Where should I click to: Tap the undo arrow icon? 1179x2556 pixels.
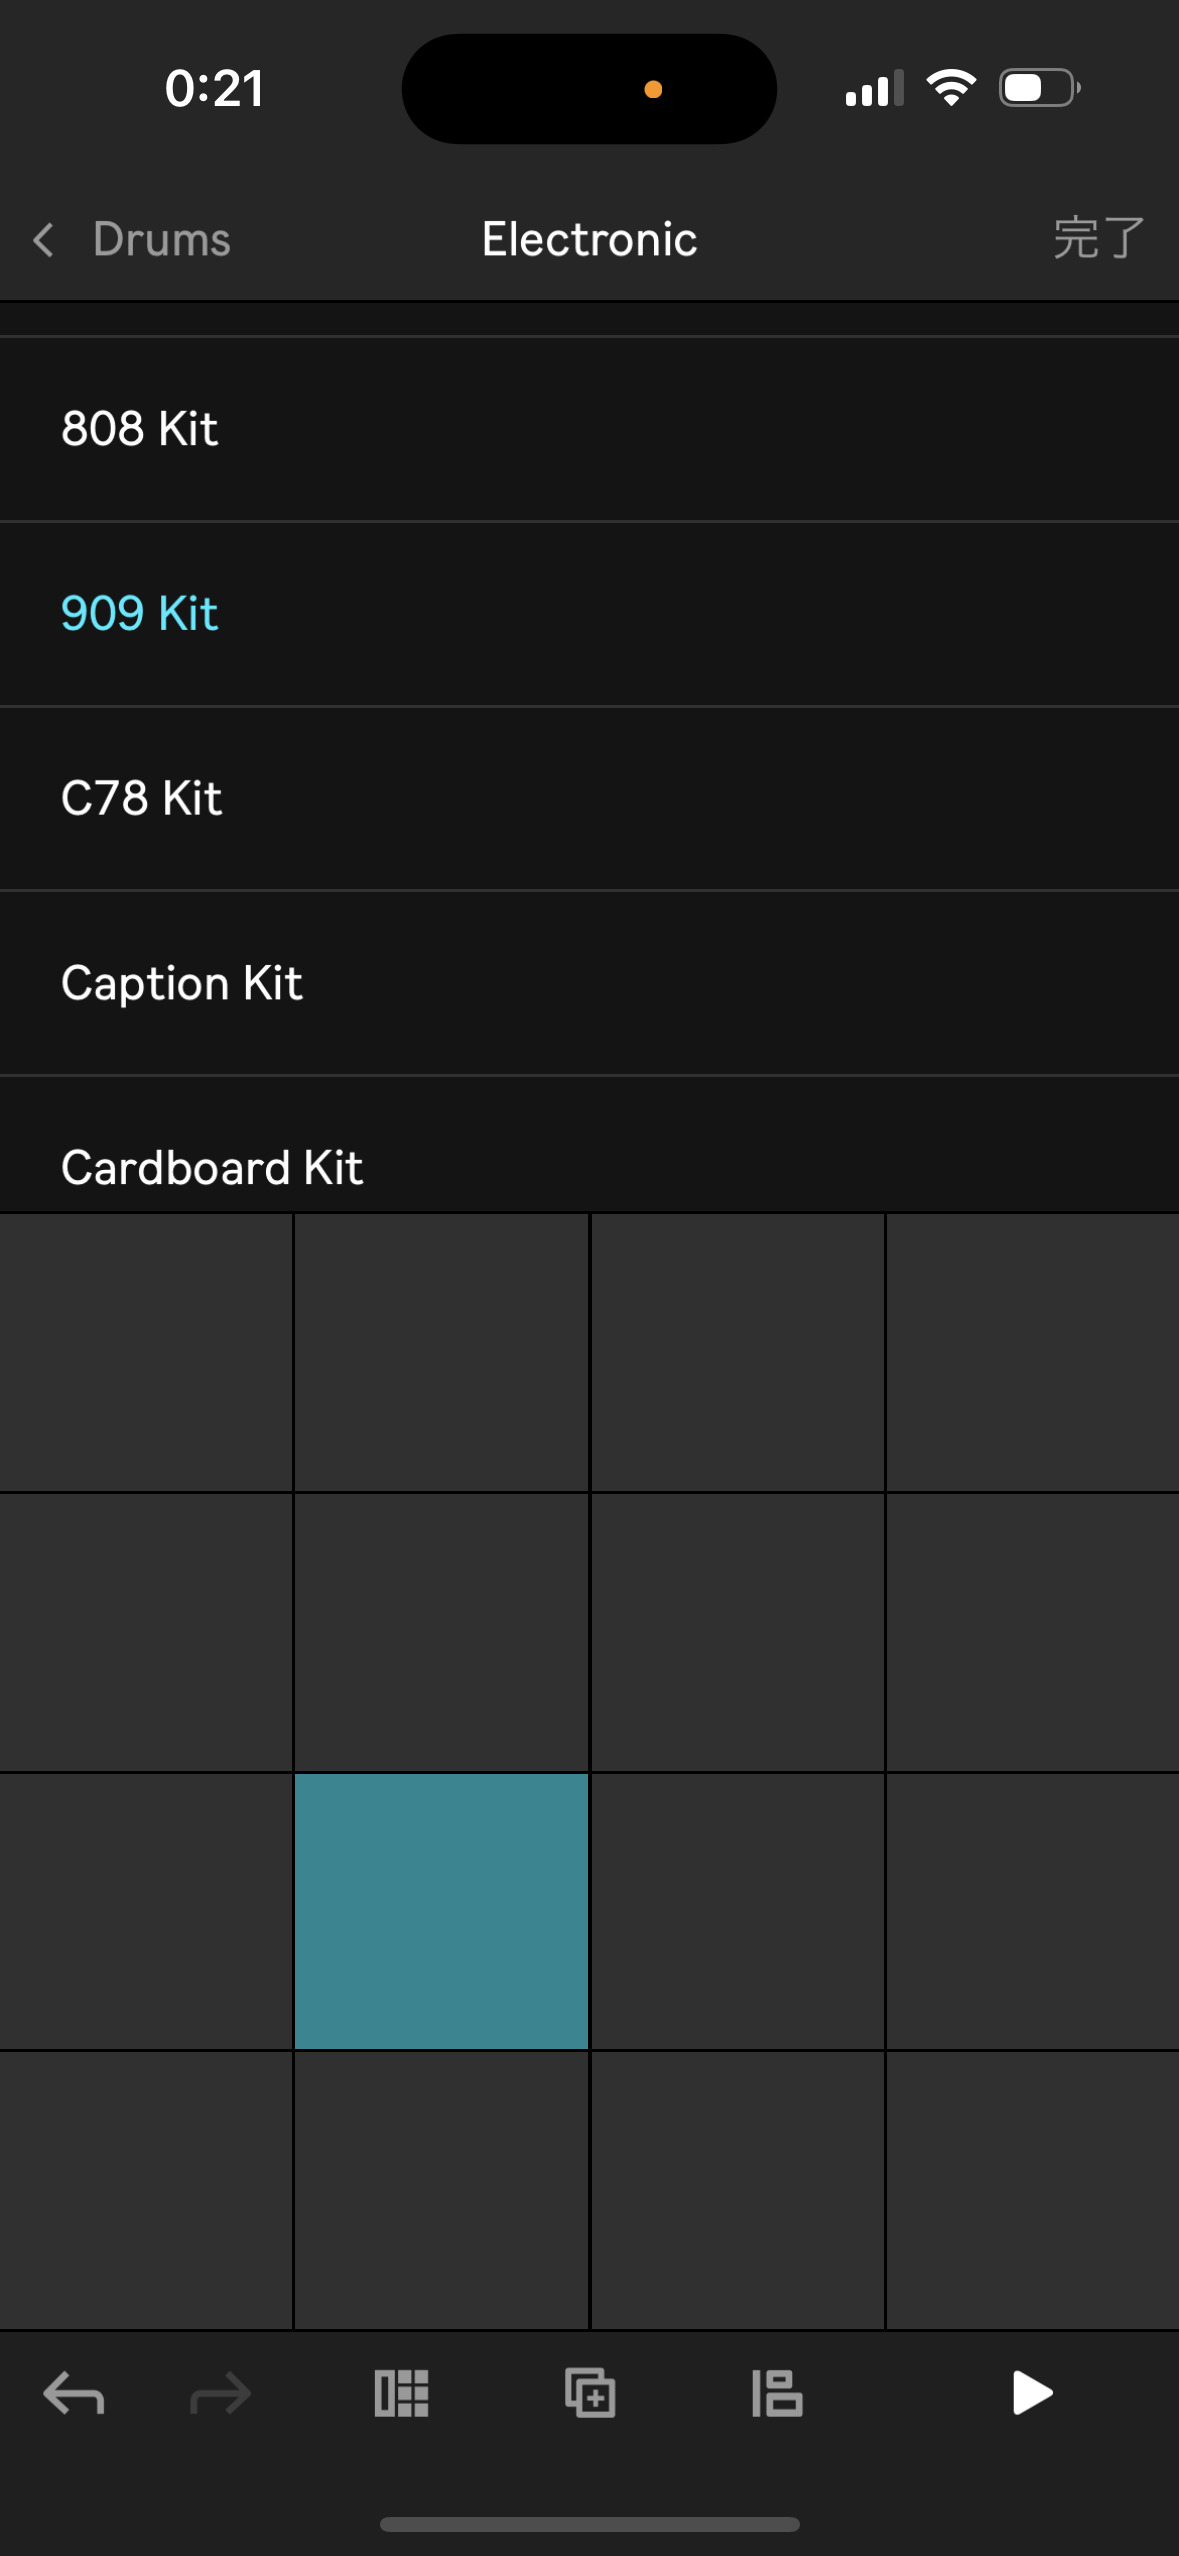click(74, 2394)
